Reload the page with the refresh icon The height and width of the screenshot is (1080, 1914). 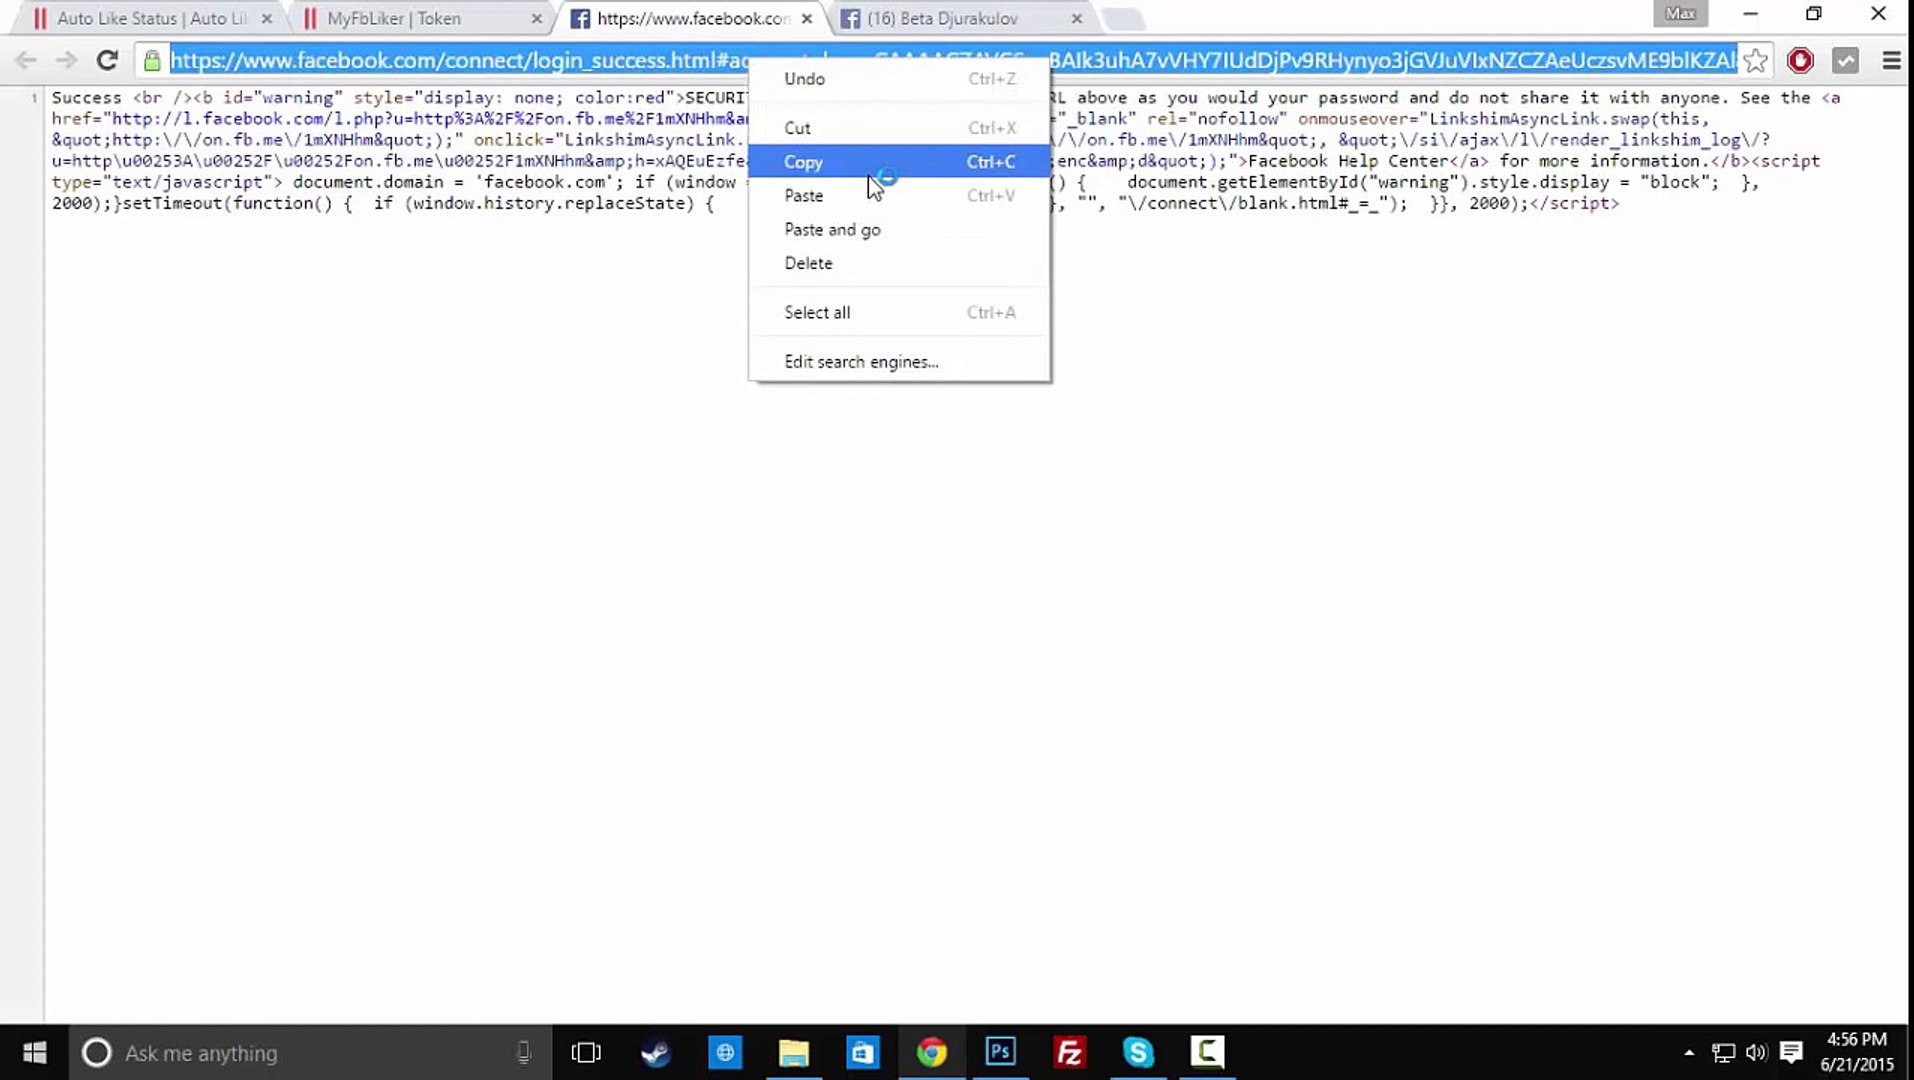(x=107, y=60)
